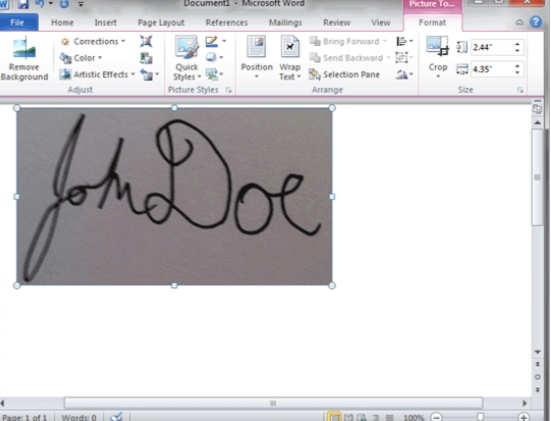
Task: Toggle the ruler button above the scrollbar
Action: point(537,109)
